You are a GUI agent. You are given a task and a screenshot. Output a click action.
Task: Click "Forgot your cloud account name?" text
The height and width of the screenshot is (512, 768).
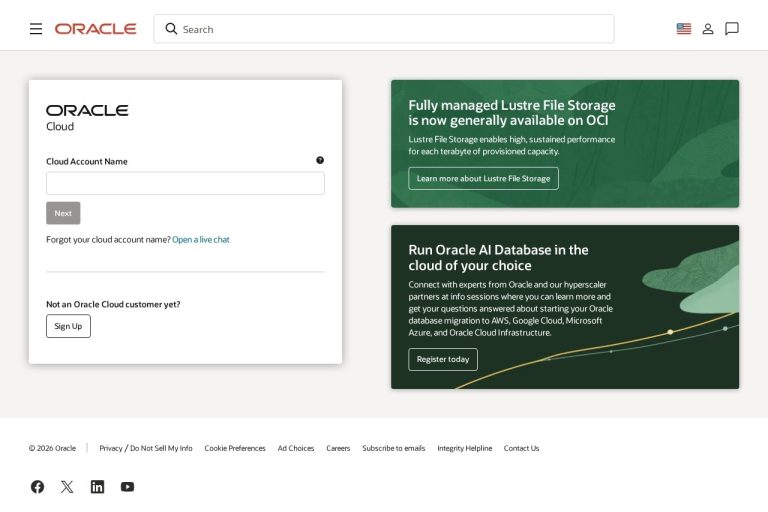click(108, 240)
